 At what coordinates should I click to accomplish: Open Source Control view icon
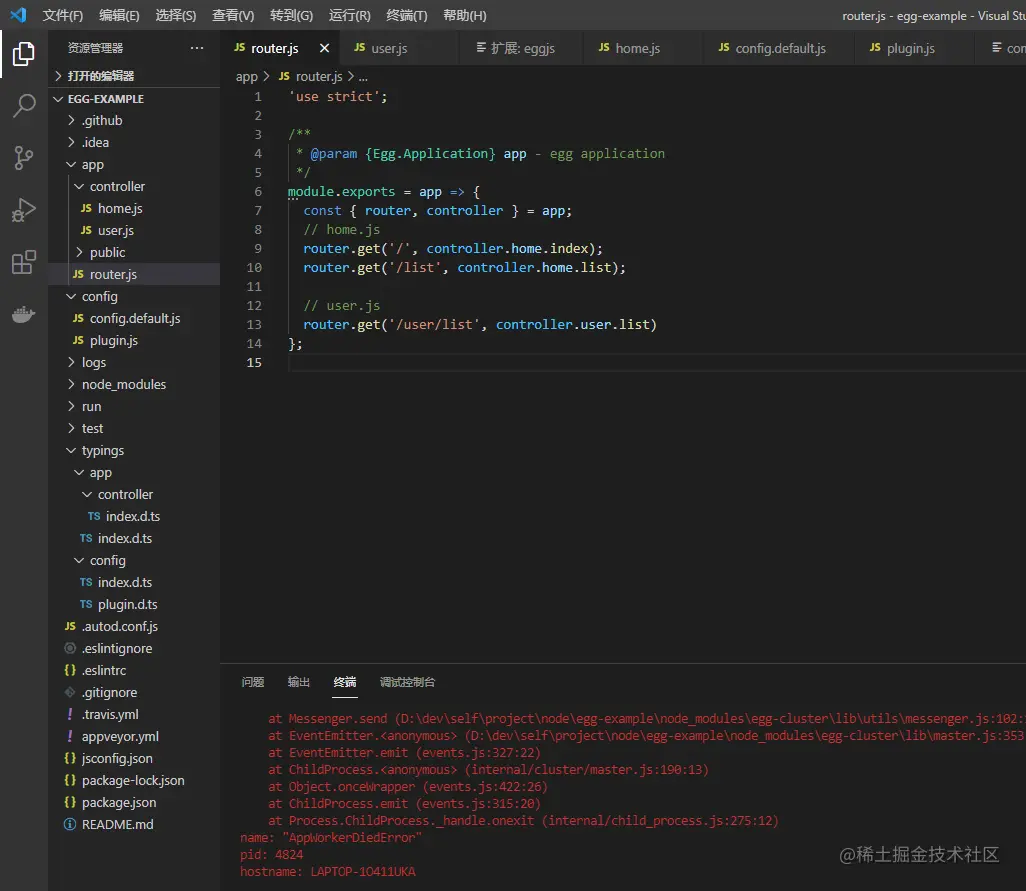24,158
